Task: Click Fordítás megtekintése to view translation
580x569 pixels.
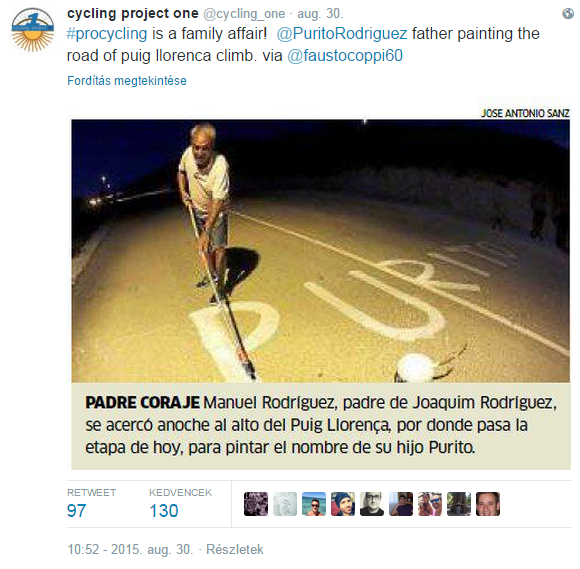Action: (127, 81)
